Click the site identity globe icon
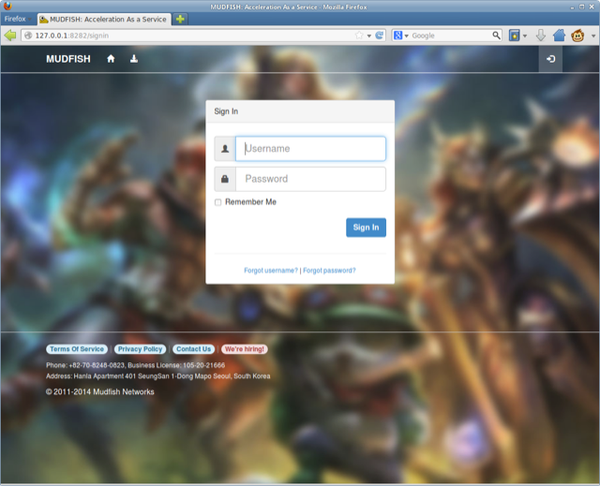This screenshot has height=486, width=600. [x=28, y=36]
